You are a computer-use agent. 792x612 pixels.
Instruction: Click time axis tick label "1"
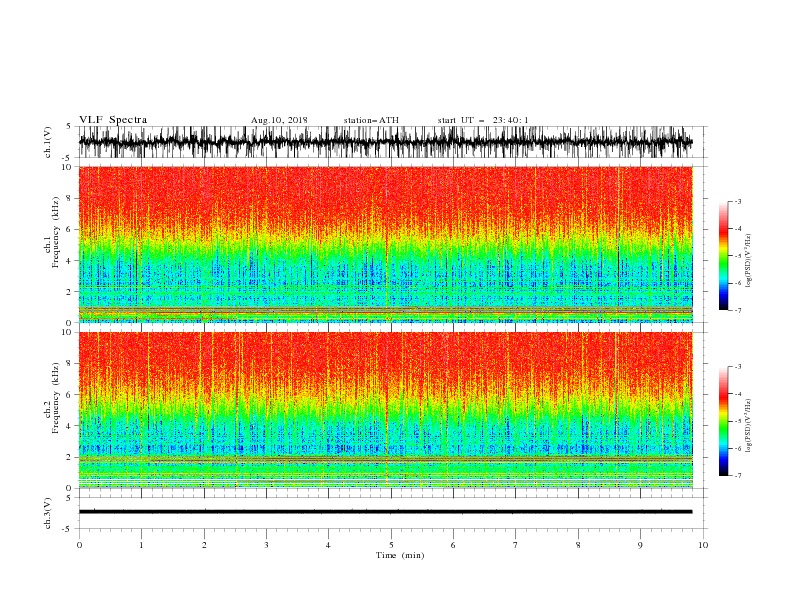141,545
